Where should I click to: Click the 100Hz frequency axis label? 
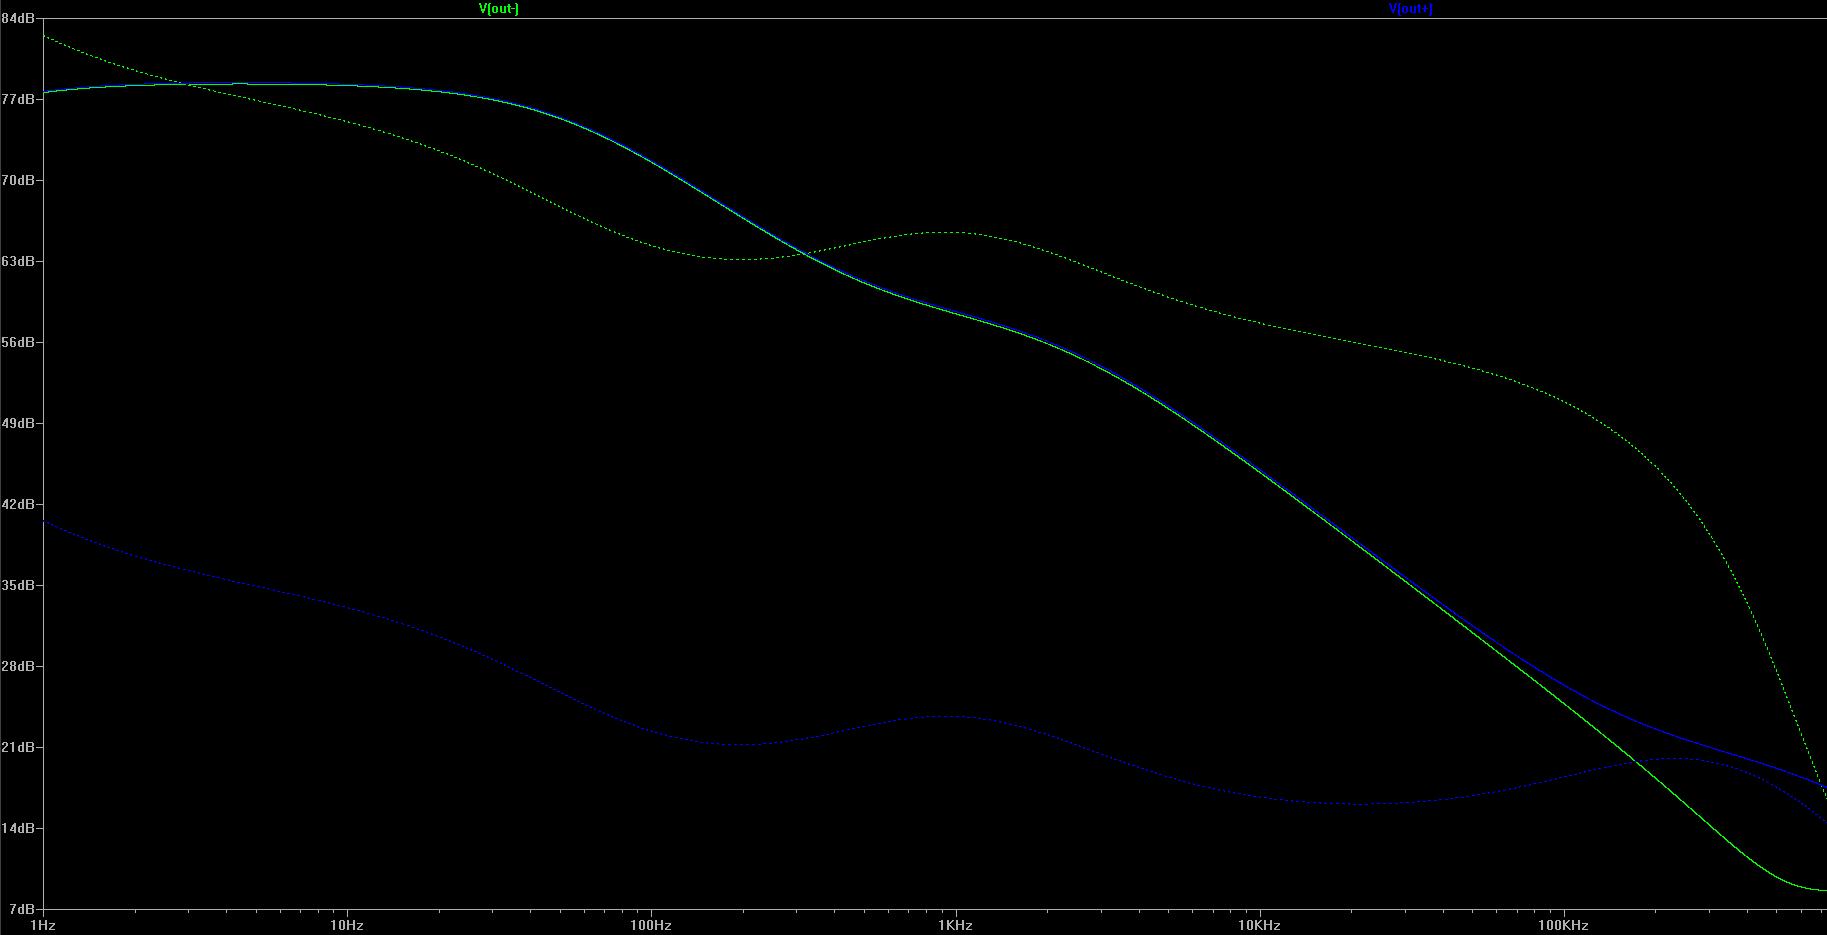[651, 926]
